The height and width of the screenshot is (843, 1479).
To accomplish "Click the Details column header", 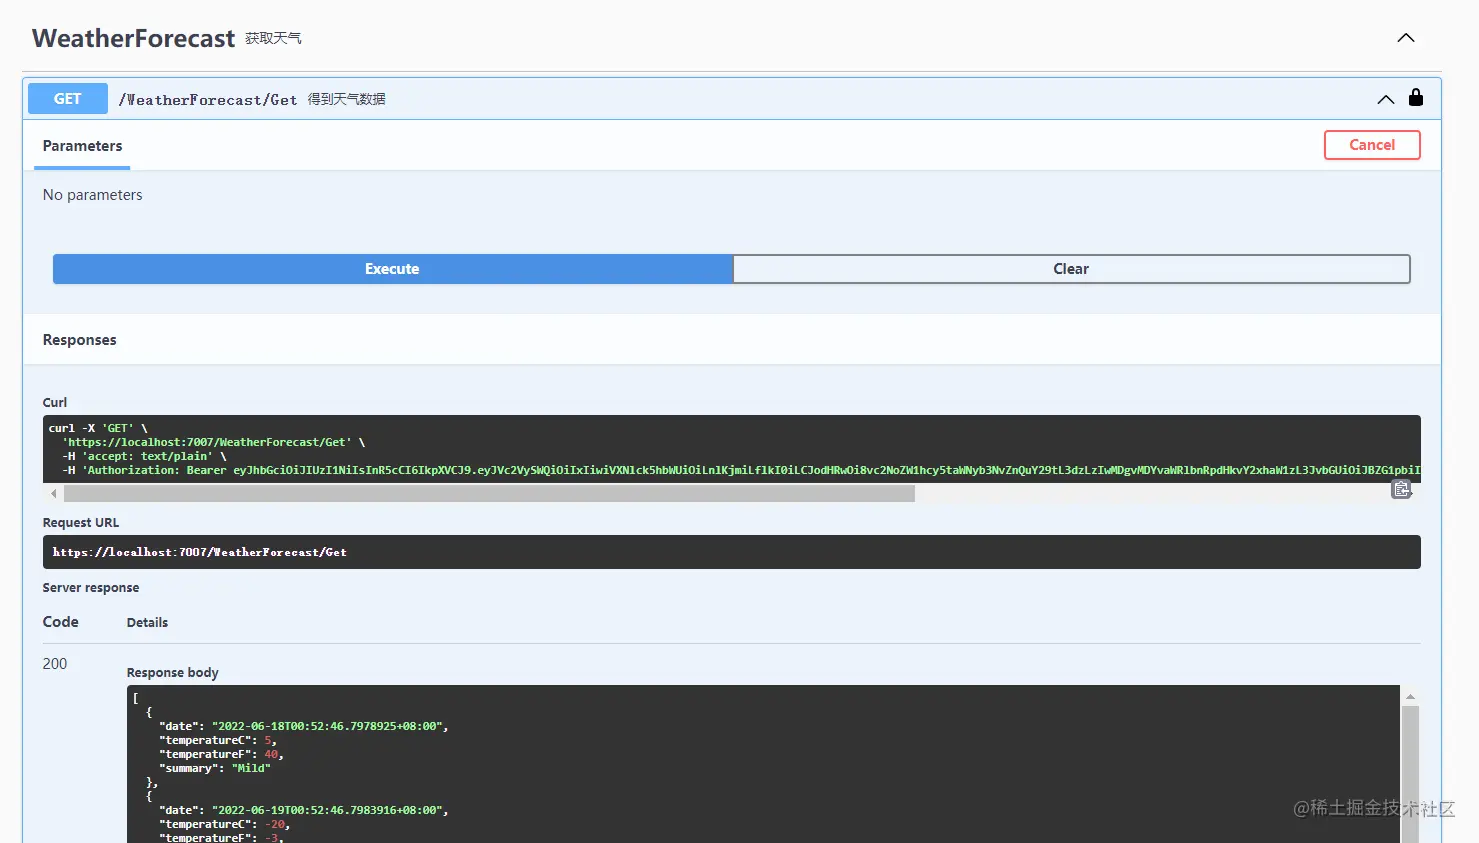I will click(147, 623).
